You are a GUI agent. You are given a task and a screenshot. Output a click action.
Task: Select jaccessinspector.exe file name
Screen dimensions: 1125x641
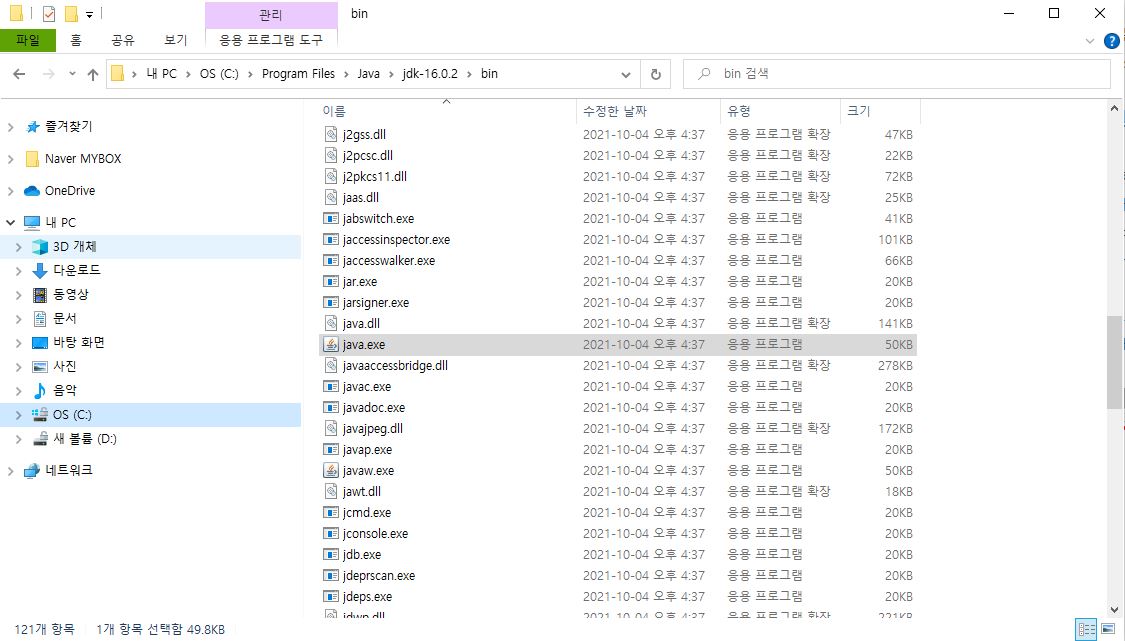tap(396, 240)
